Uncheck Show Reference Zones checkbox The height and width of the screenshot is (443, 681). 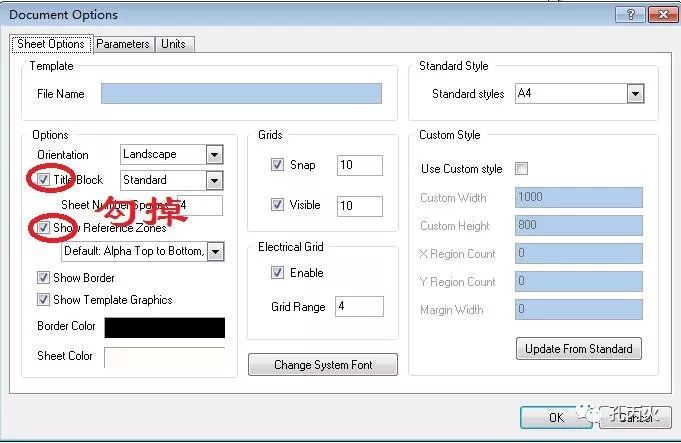(43, 228)
